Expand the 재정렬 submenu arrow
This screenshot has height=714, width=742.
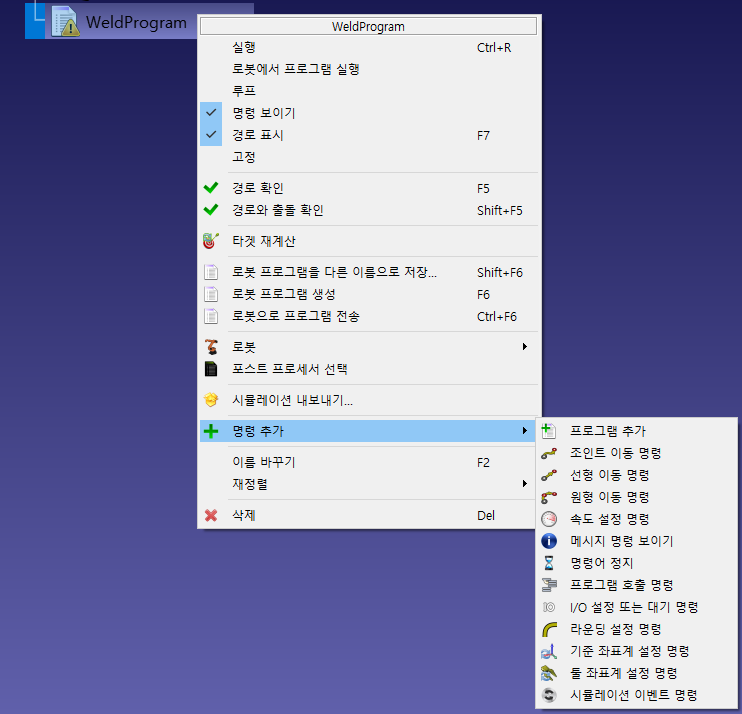coord(524,484)
